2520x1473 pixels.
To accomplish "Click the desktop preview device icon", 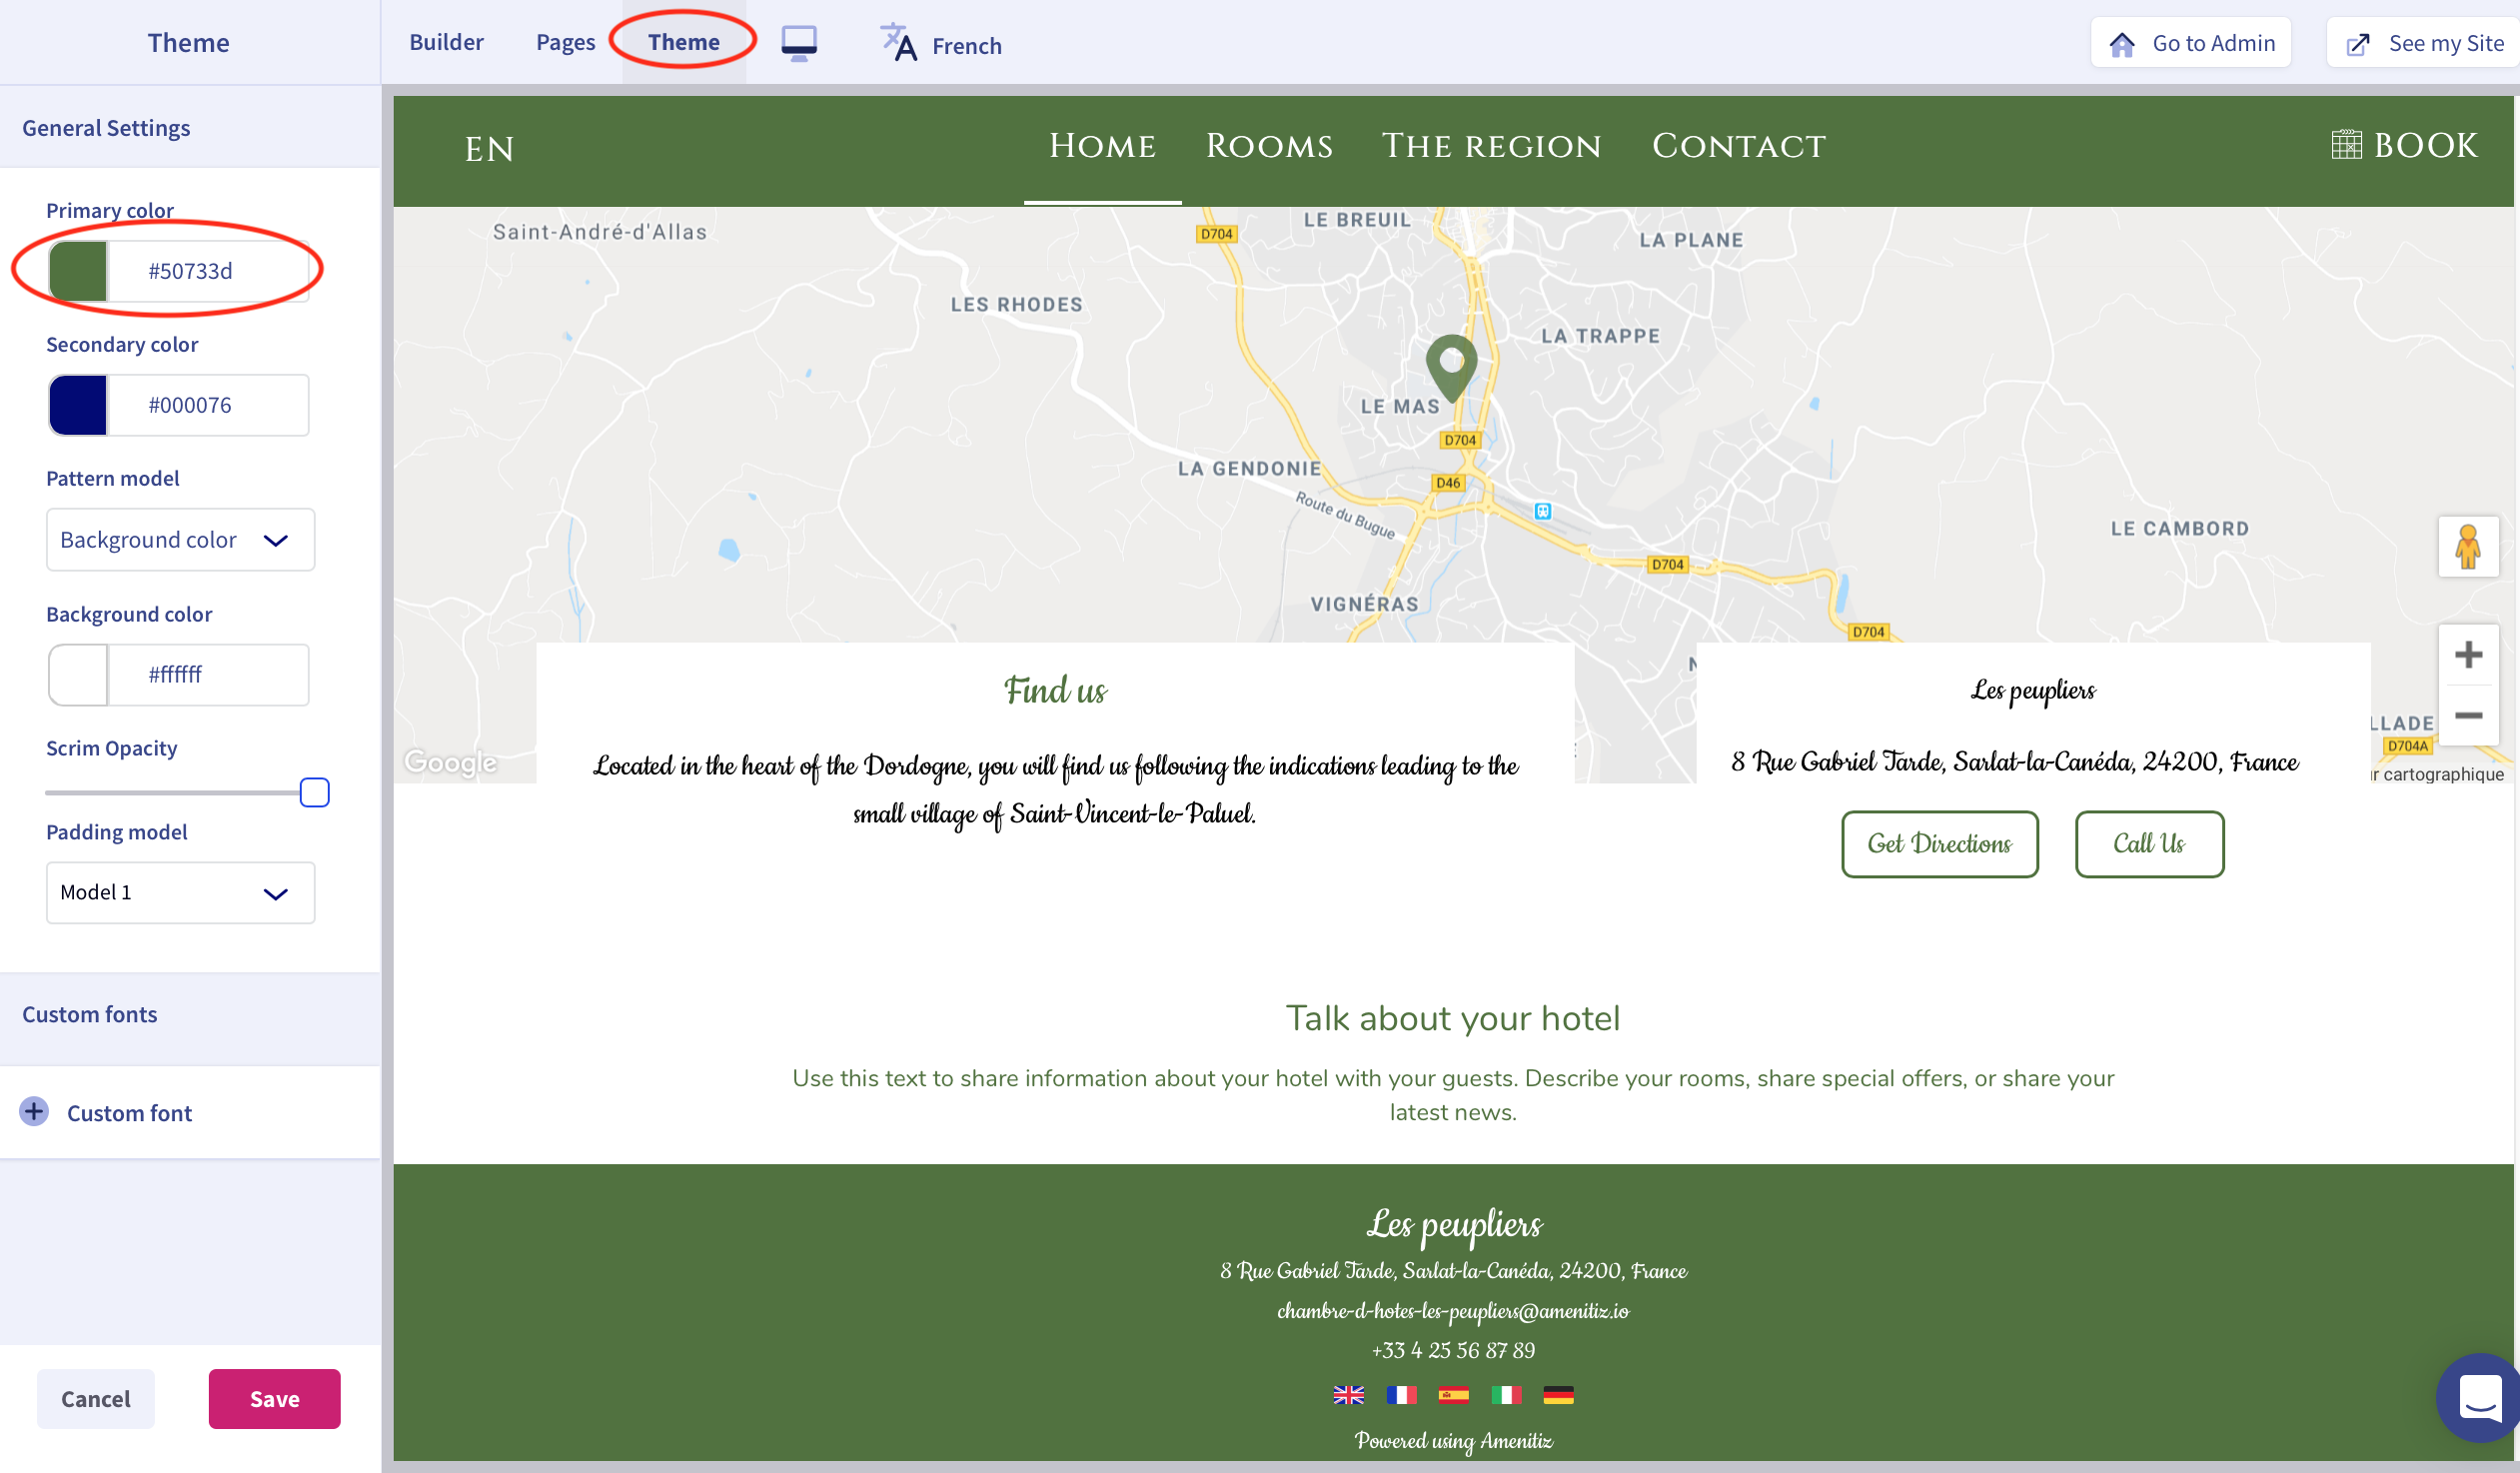I will [798, 43].
